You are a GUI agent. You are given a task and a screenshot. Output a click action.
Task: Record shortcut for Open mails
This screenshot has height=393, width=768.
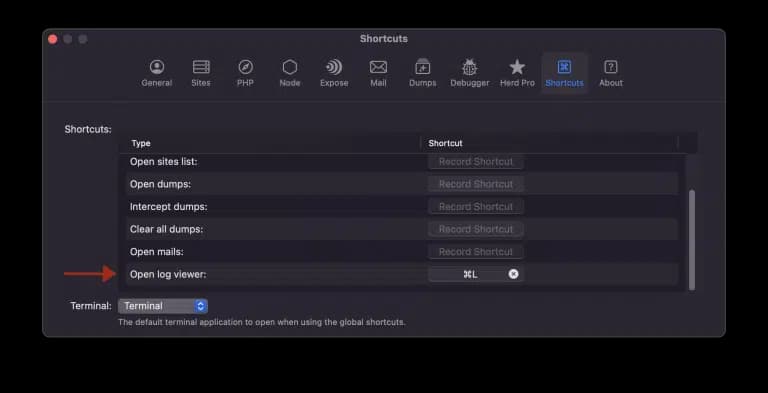coord(476,252)
